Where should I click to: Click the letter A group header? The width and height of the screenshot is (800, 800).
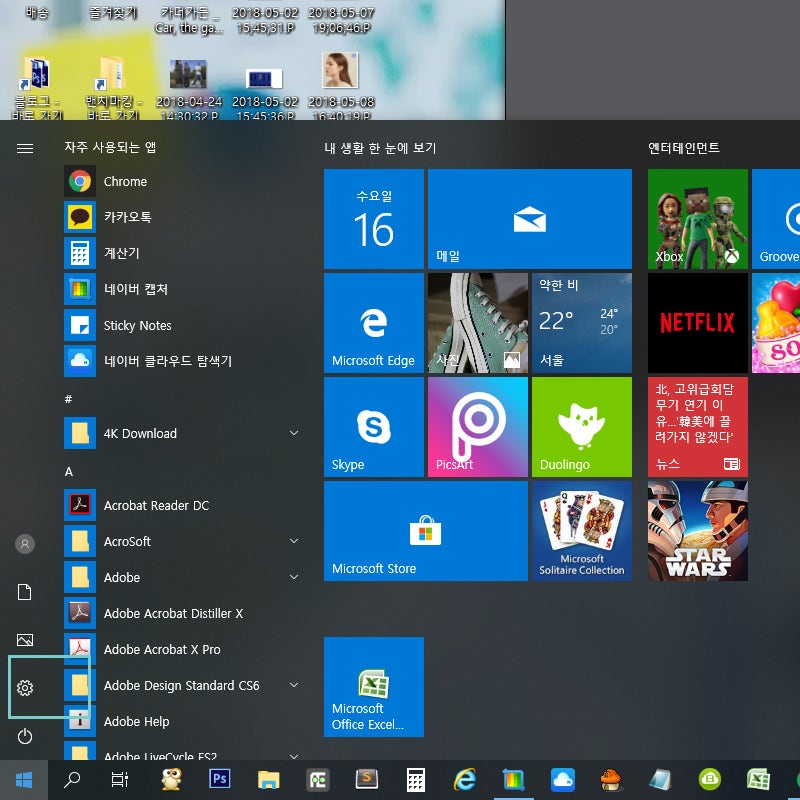pyautogui.click(x=69, y=472)
